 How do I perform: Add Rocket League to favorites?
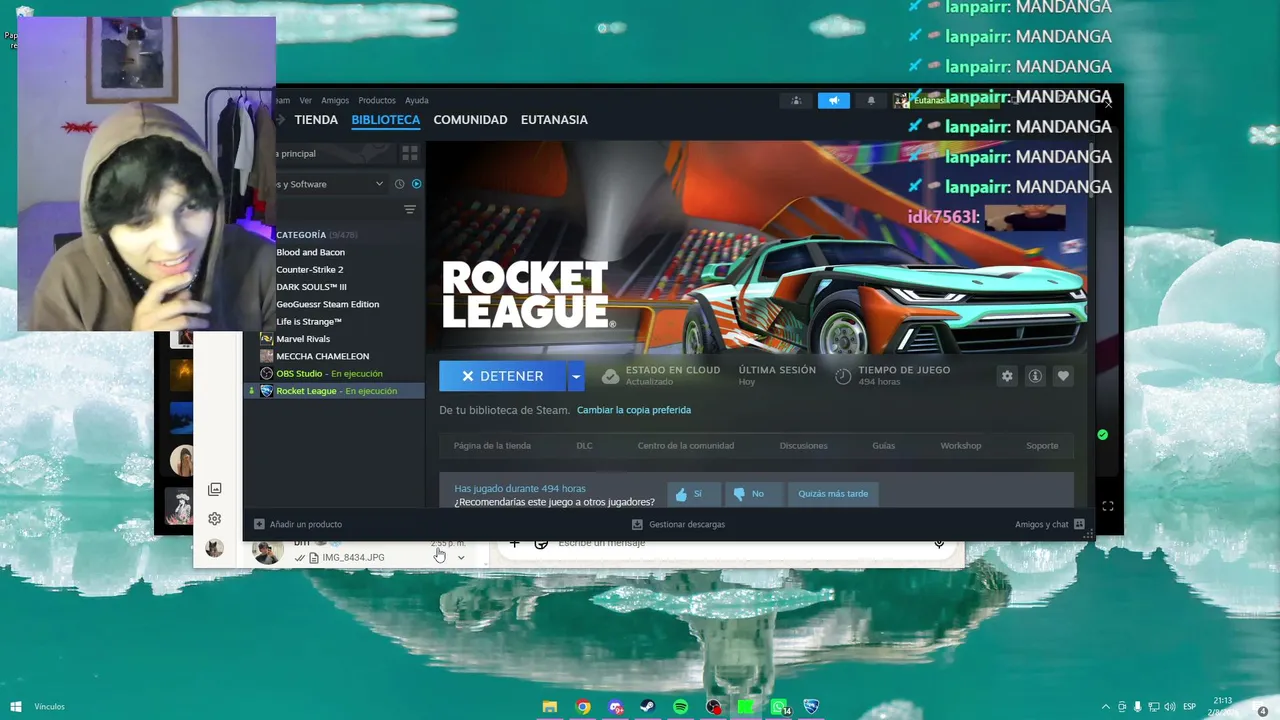(x=1063, y=376)
